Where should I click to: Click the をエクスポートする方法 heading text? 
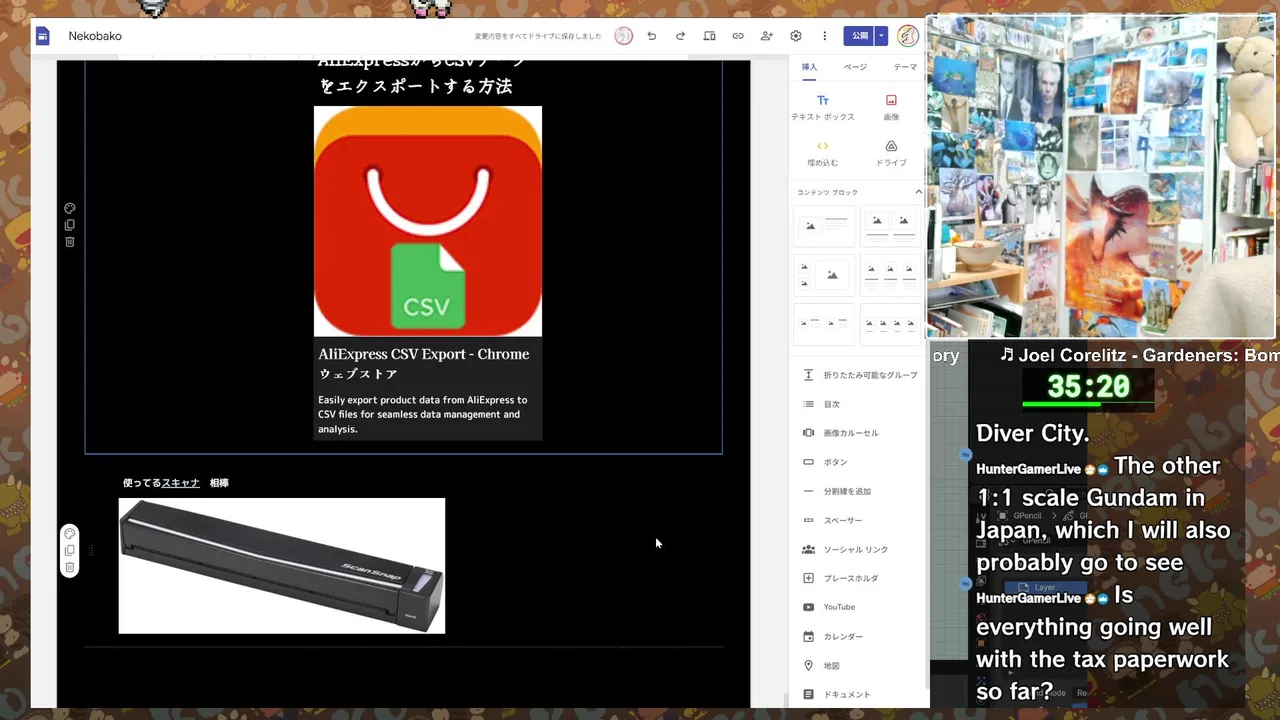coord(416,86)
